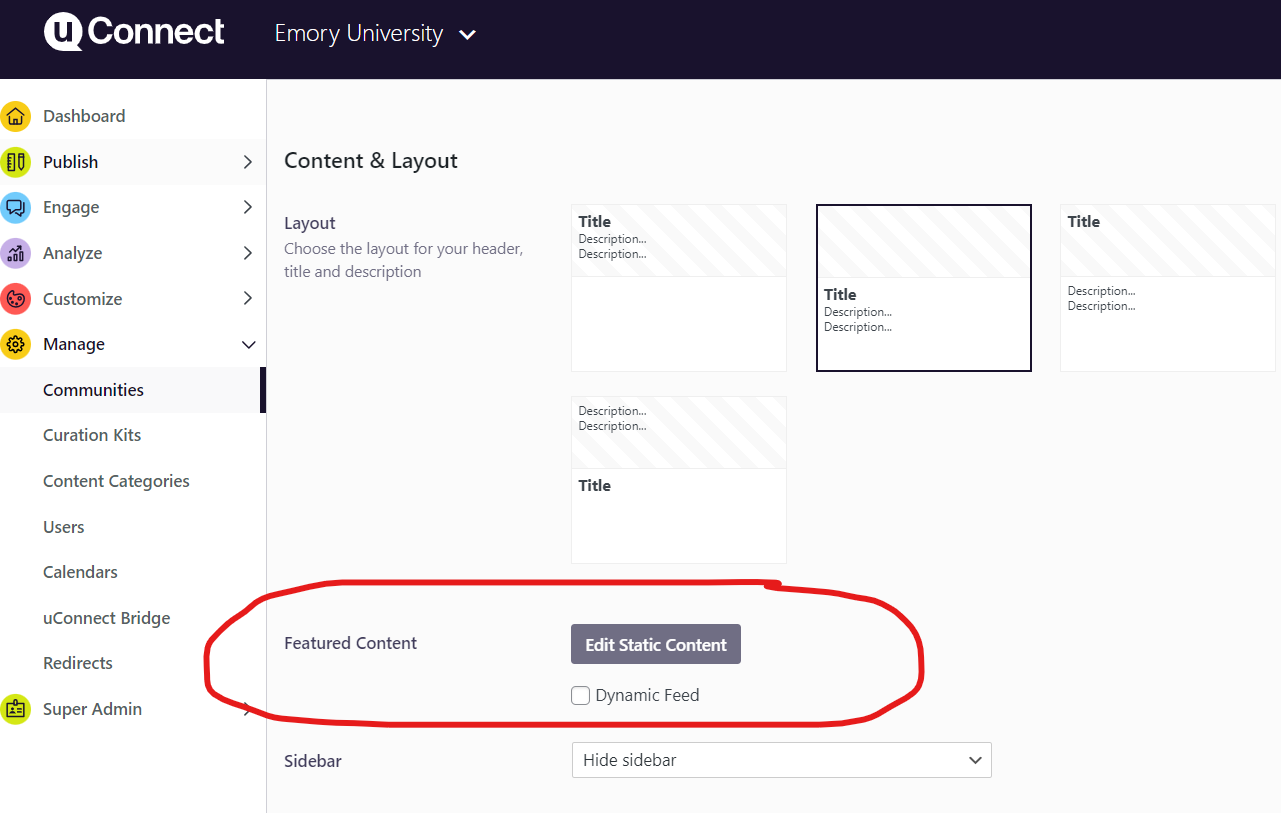
Task: Open the Emory University site switcher
Action: (375, 34)
